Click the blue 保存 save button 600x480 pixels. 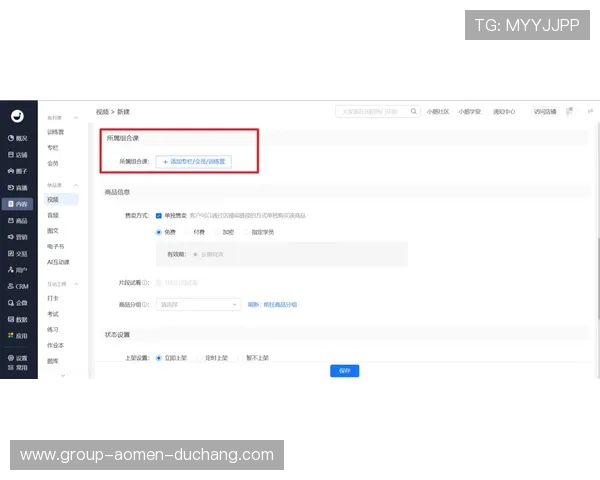coord(344,370)
